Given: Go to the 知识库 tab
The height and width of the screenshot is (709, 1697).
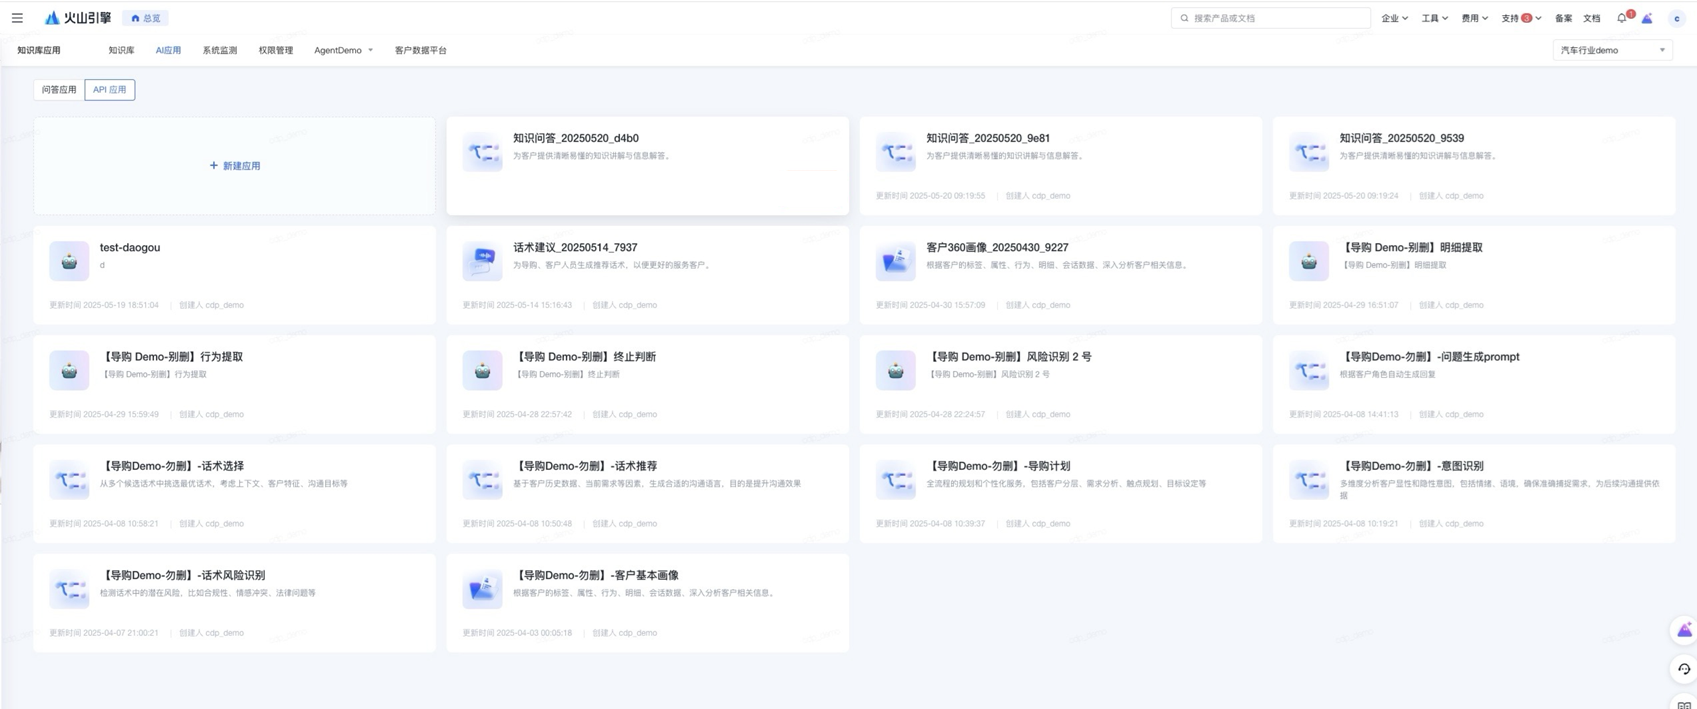Looking at the screenshot, I should (121, 50).
